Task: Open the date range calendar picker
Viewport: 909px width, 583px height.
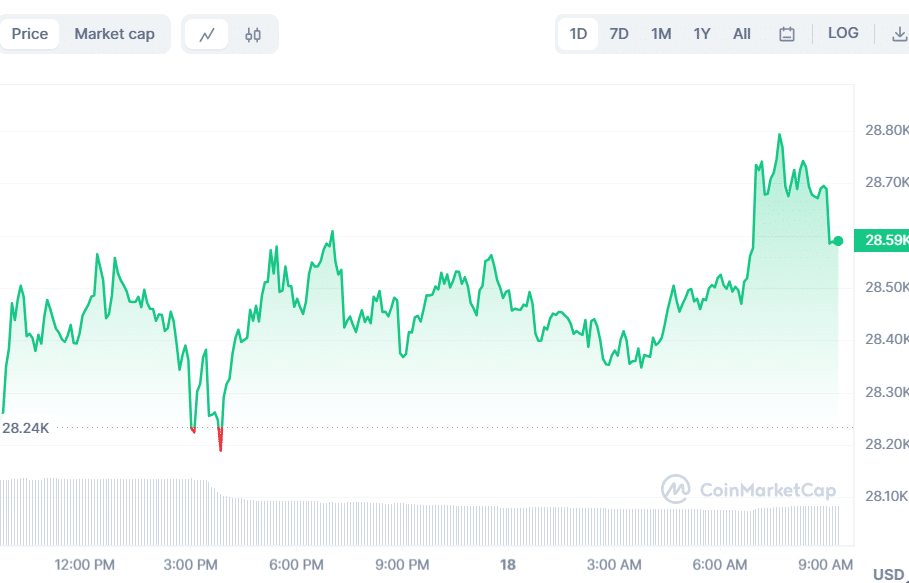Action: point(787,33)
